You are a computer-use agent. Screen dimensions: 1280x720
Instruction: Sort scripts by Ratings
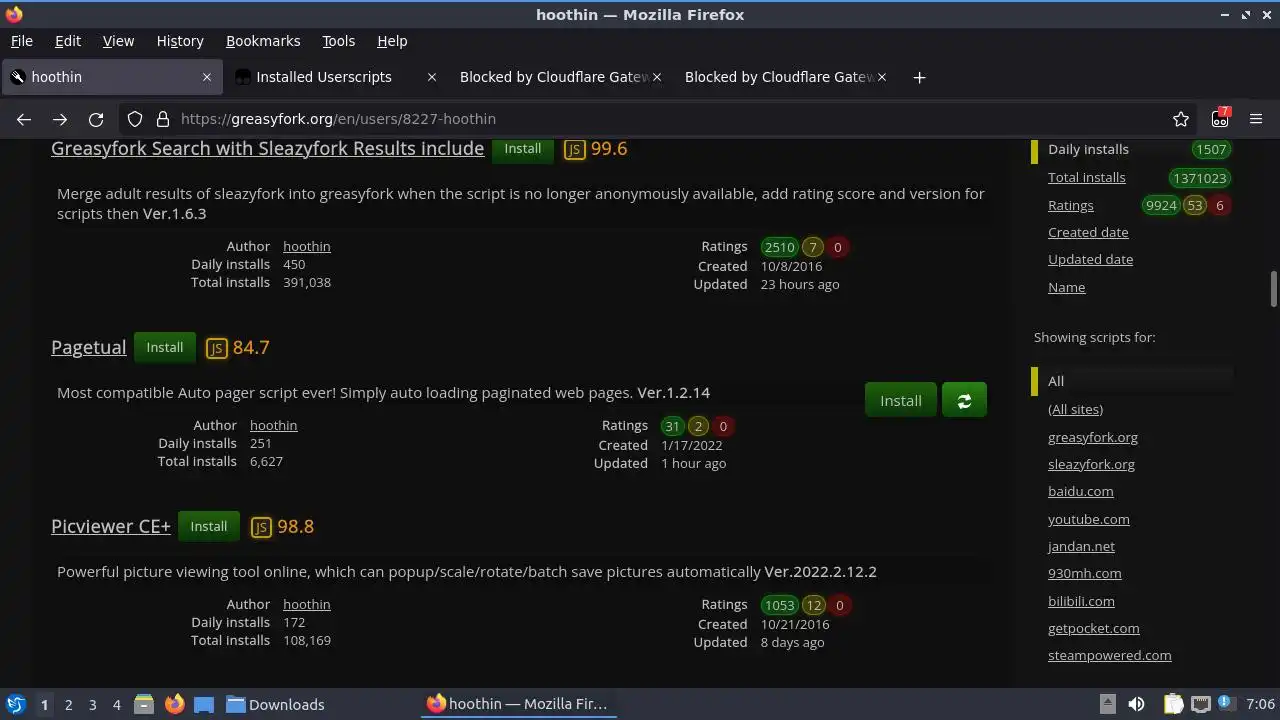point(1070,205)
